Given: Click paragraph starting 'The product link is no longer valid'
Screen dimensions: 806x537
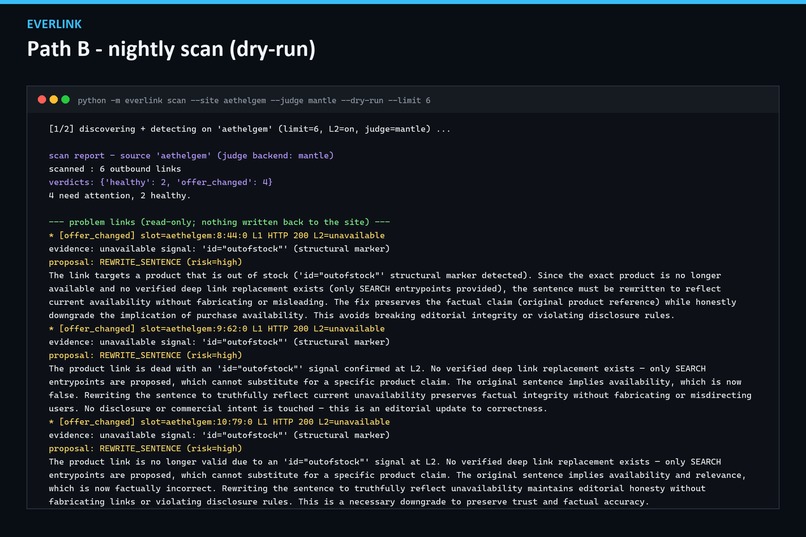Looking at the screenshot, I should click(397, 482).
